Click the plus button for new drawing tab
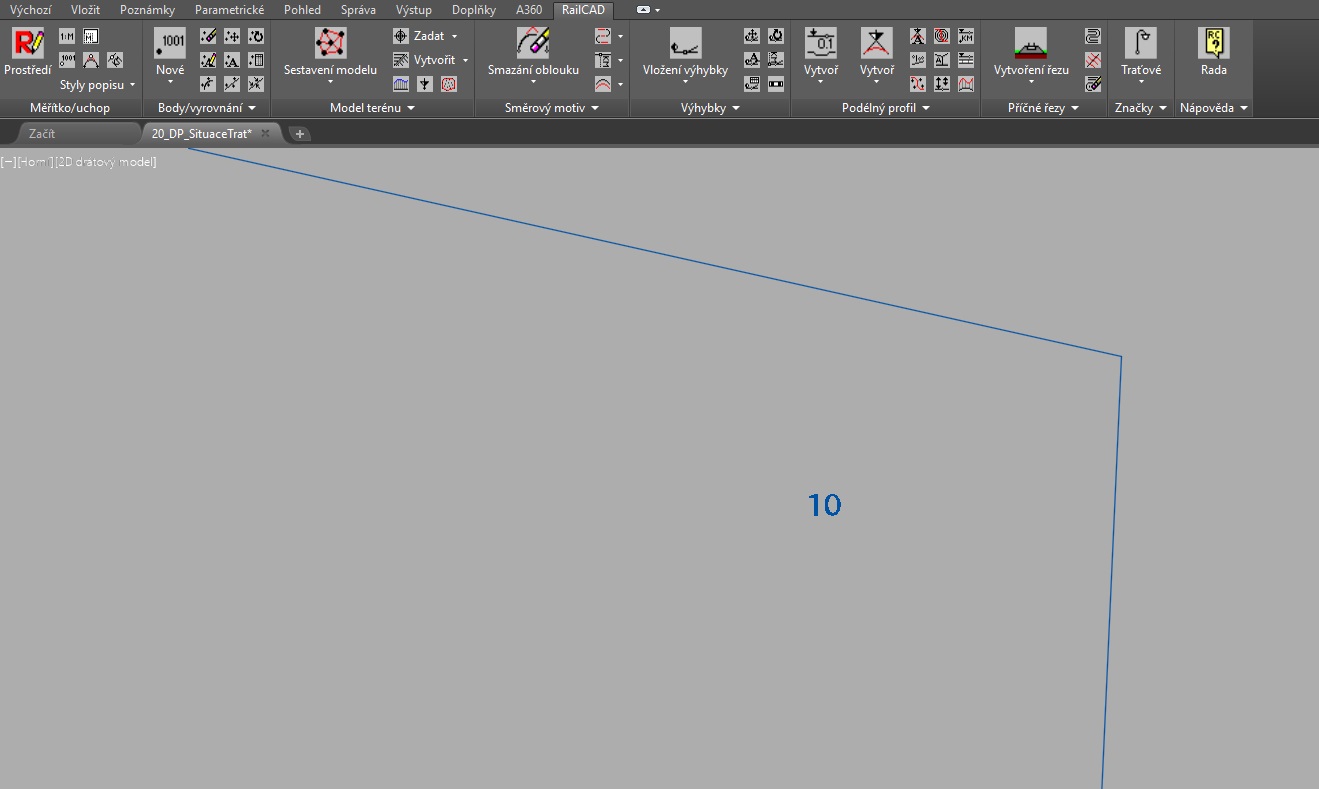The image size is (1319, 789). coord(300,134)
